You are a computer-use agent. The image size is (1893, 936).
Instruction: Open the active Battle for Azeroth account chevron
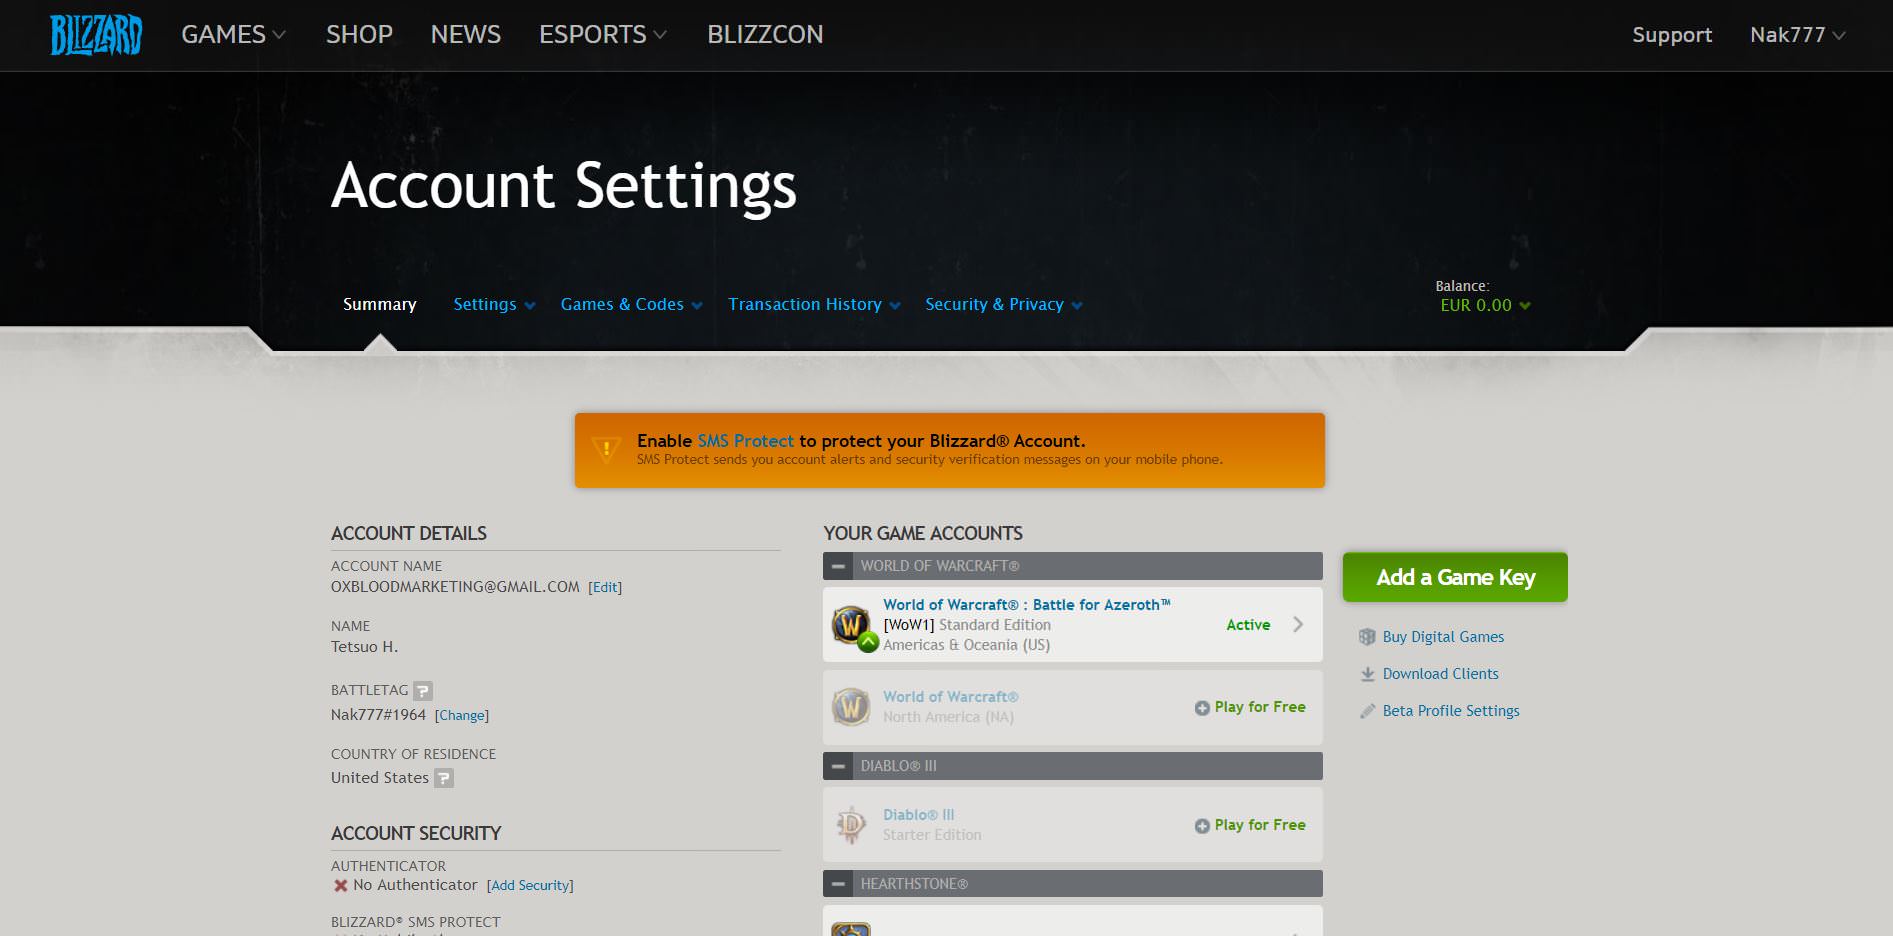click(x=1298, y=625)
